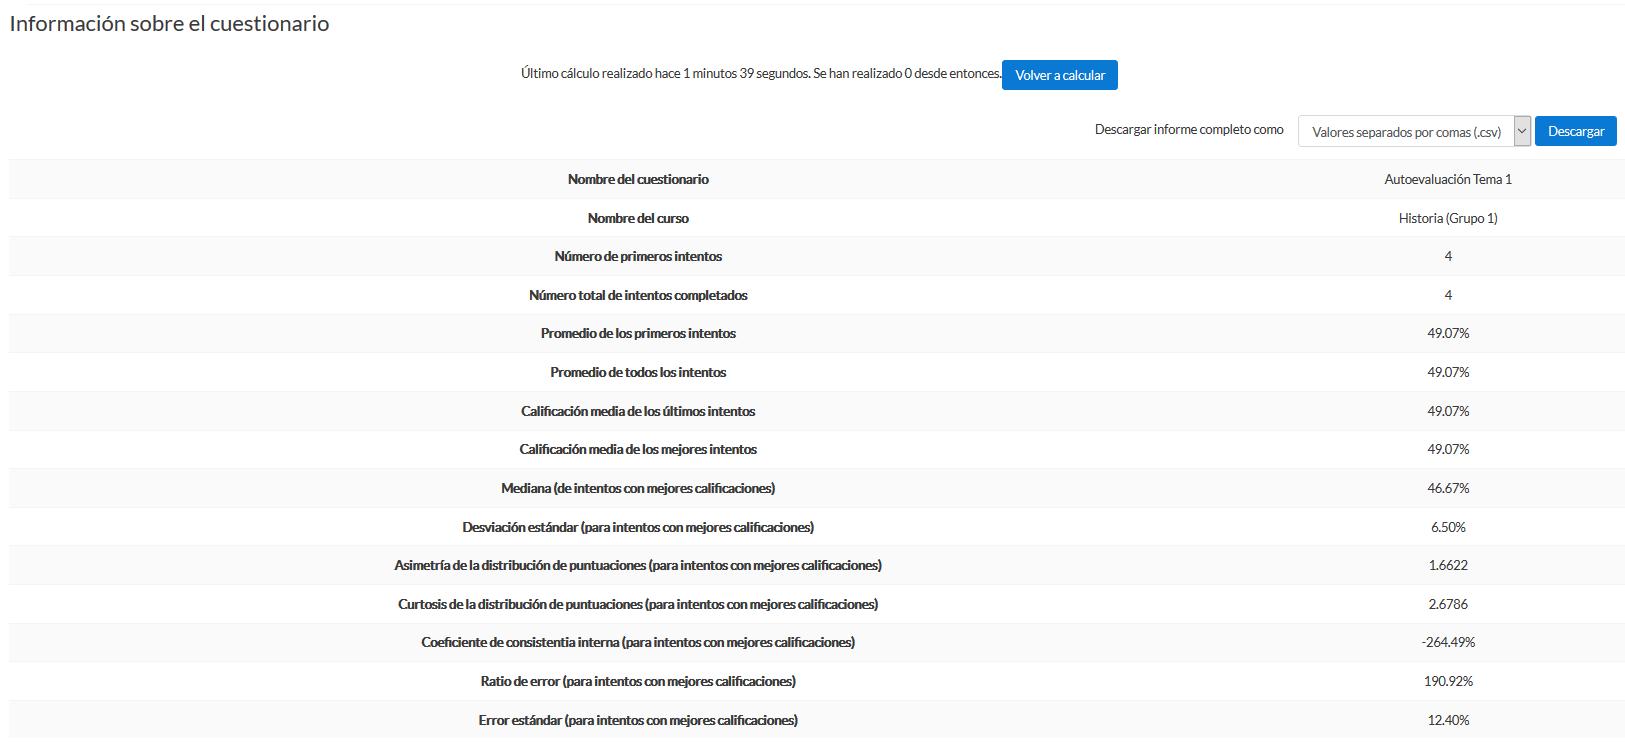The height and width of the screenshot is (744, 1625).
Task: Select 49.07% in the últimos intentos row
Action: (x=1448, y=411)
